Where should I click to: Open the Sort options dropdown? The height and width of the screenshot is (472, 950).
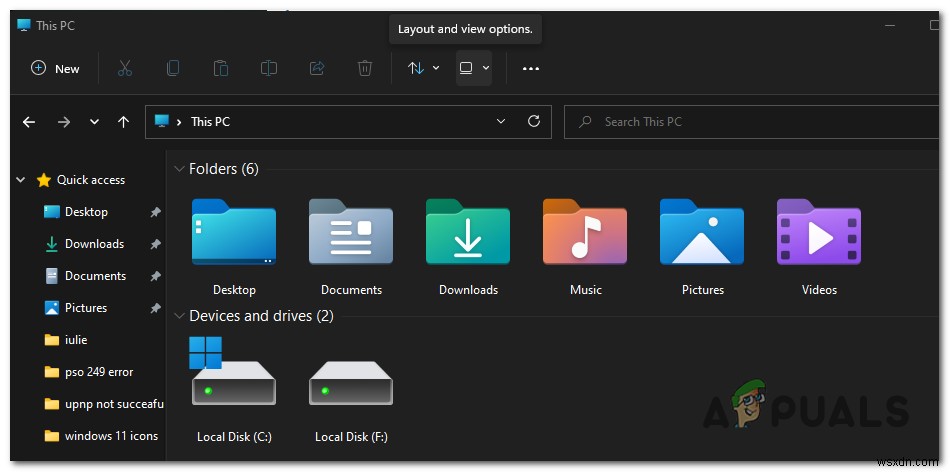[424, 68]
